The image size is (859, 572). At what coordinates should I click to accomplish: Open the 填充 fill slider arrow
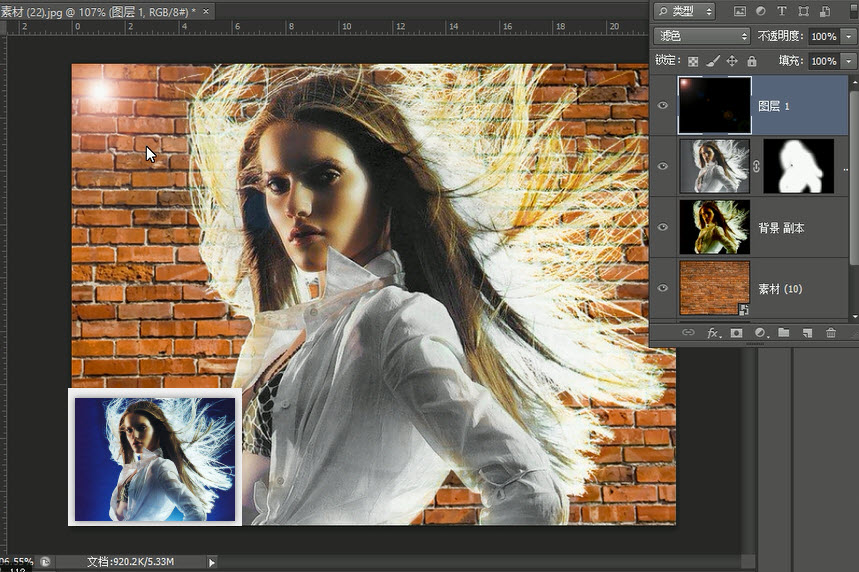tap(849, 61)
